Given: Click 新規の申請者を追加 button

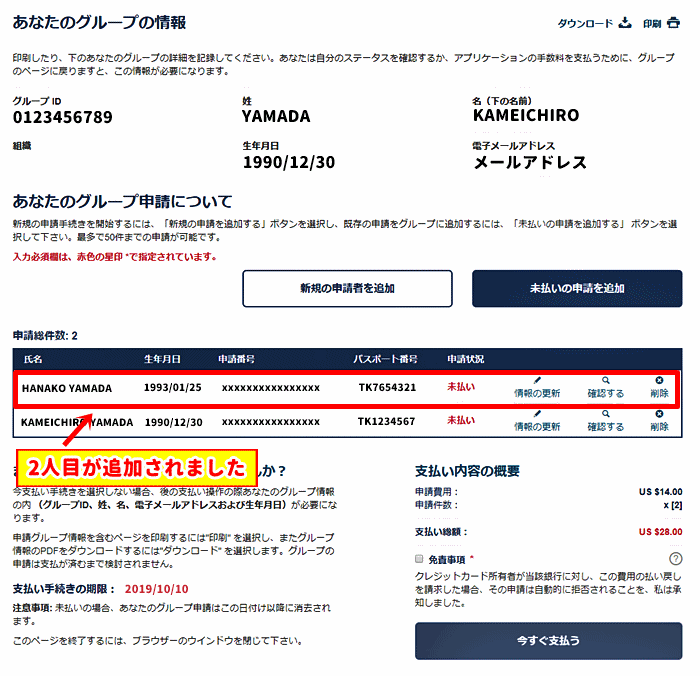Looking at the screenshot, I should (347, 288).
